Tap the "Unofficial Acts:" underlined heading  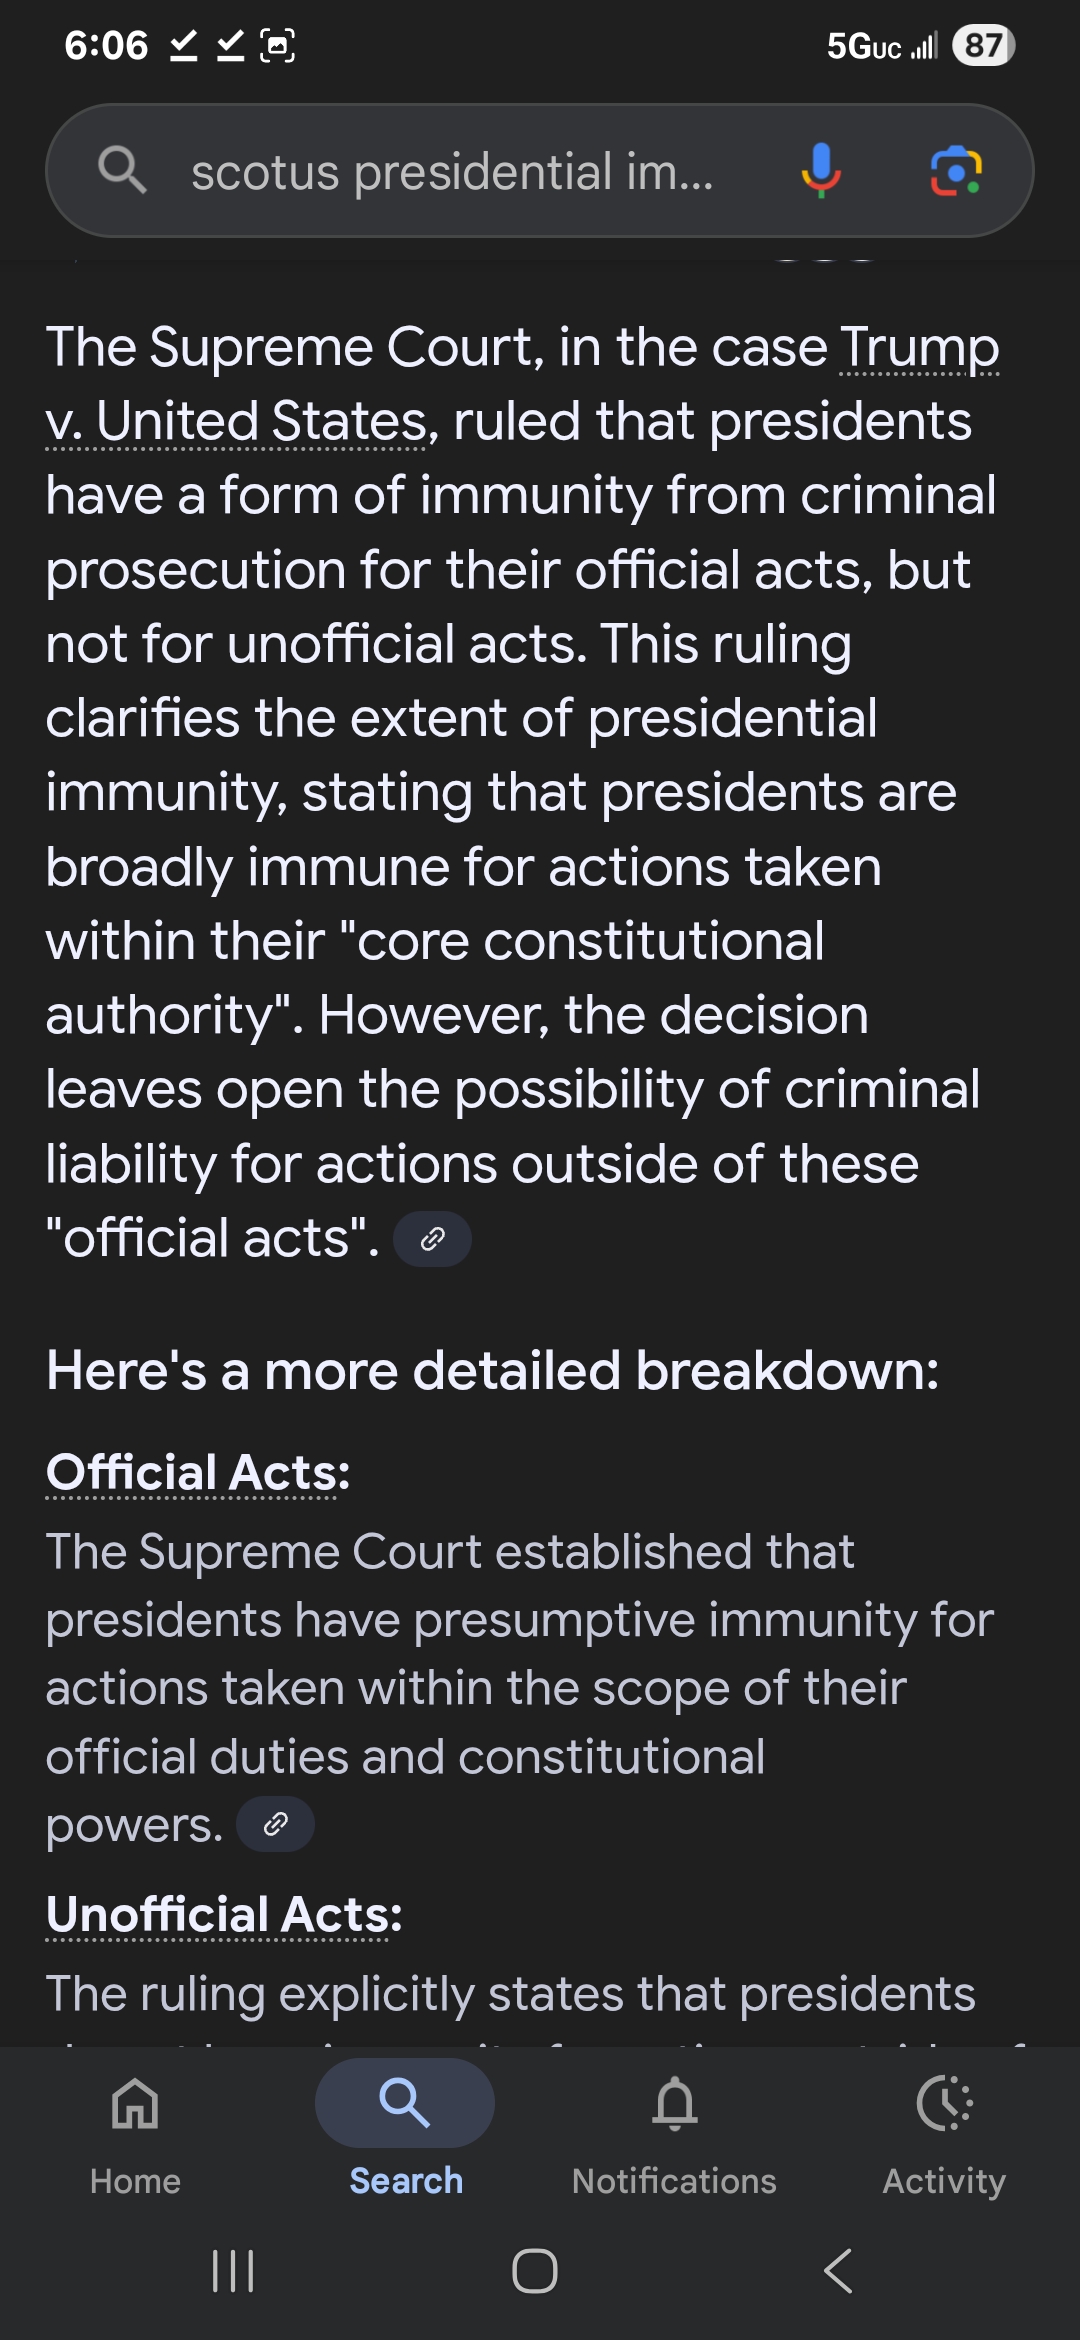tap(224, 1915)
